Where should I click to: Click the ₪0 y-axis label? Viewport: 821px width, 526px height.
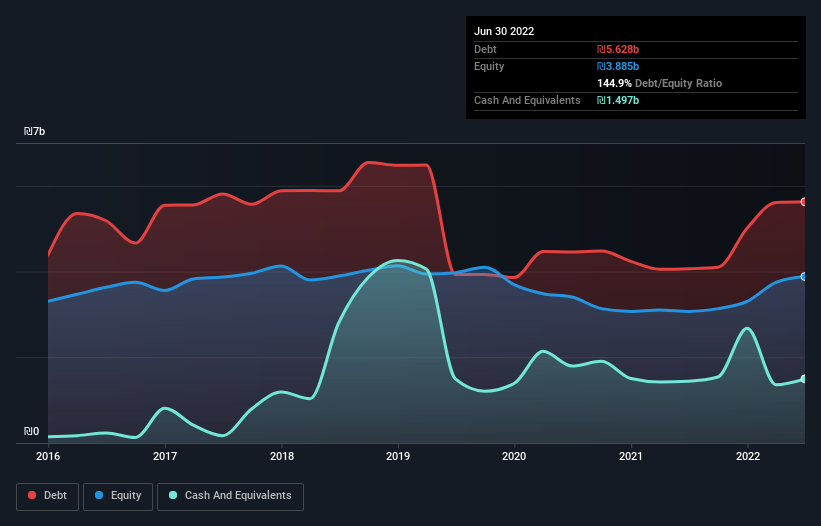pos(31,431)
